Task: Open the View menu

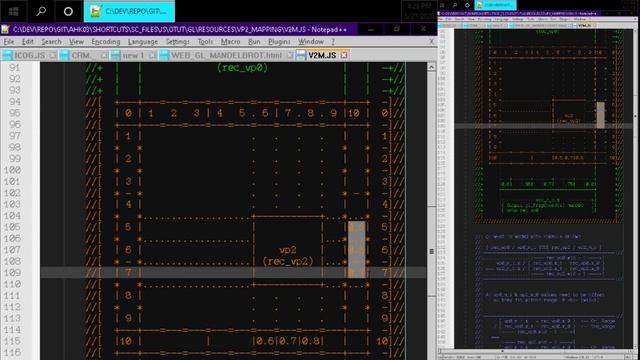Action: pyautogui.click(x=76, y=42)
